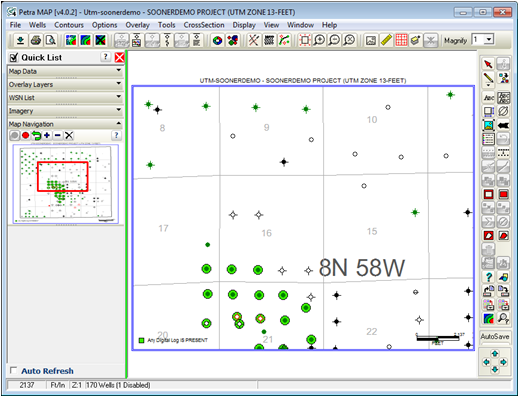Viewport: 519px width, 397px height.
Task: Close the Quick List panel with red X
Action: [119, 57]
